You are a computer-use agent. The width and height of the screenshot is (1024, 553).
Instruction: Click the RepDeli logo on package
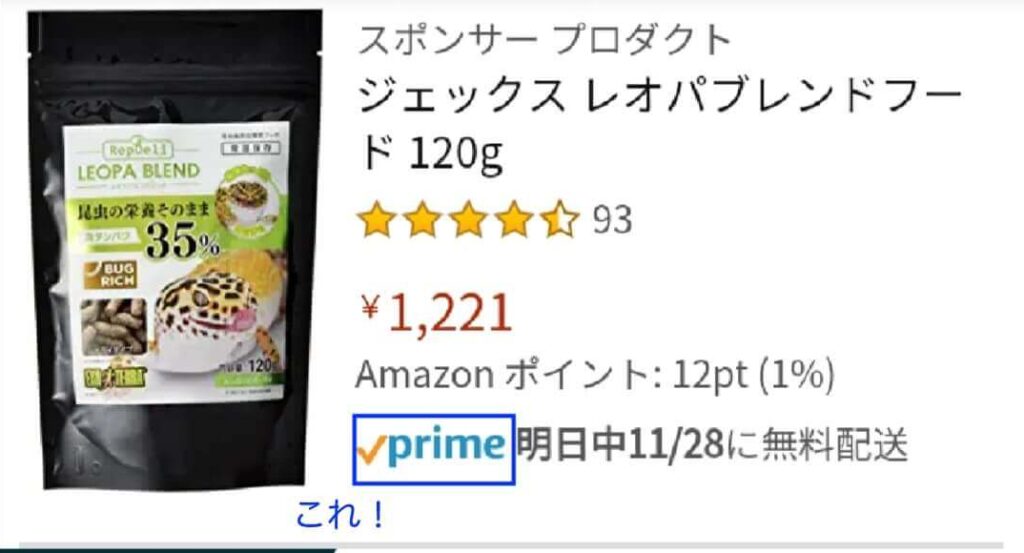click(x=139, y=148)
